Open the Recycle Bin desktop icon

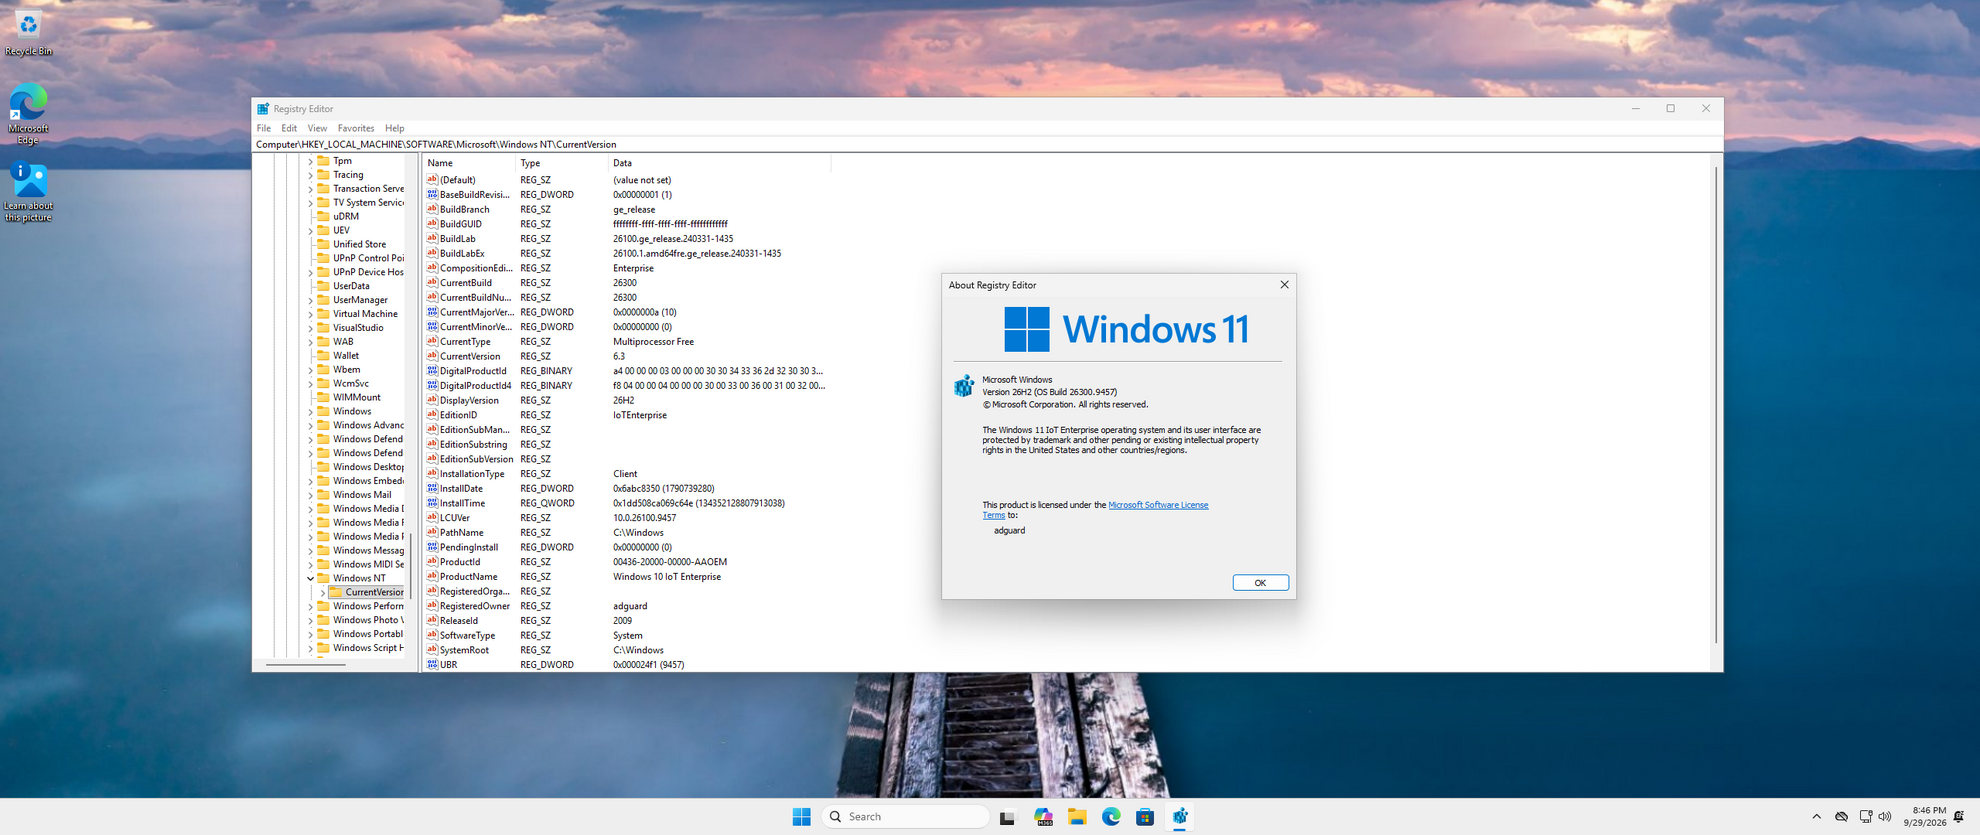click(28, 32)
